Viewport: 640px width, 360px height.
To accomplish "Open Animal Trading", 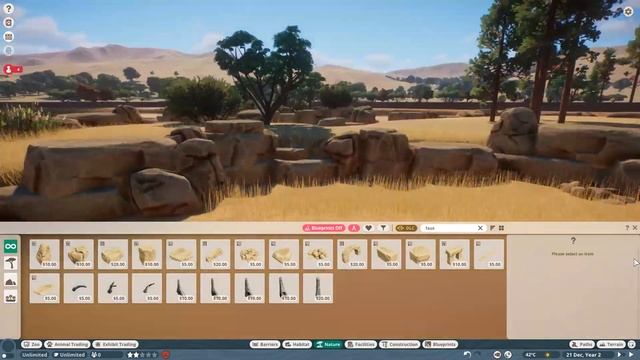I will point(67,344).
